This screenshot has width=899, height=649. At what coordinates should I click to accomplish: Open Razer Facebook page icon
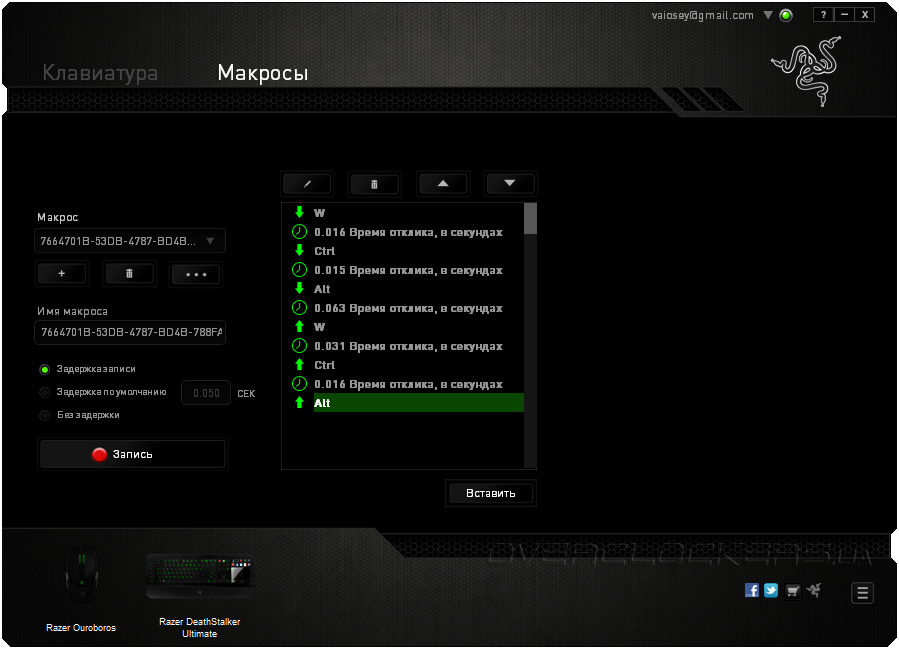click(752, 590)
